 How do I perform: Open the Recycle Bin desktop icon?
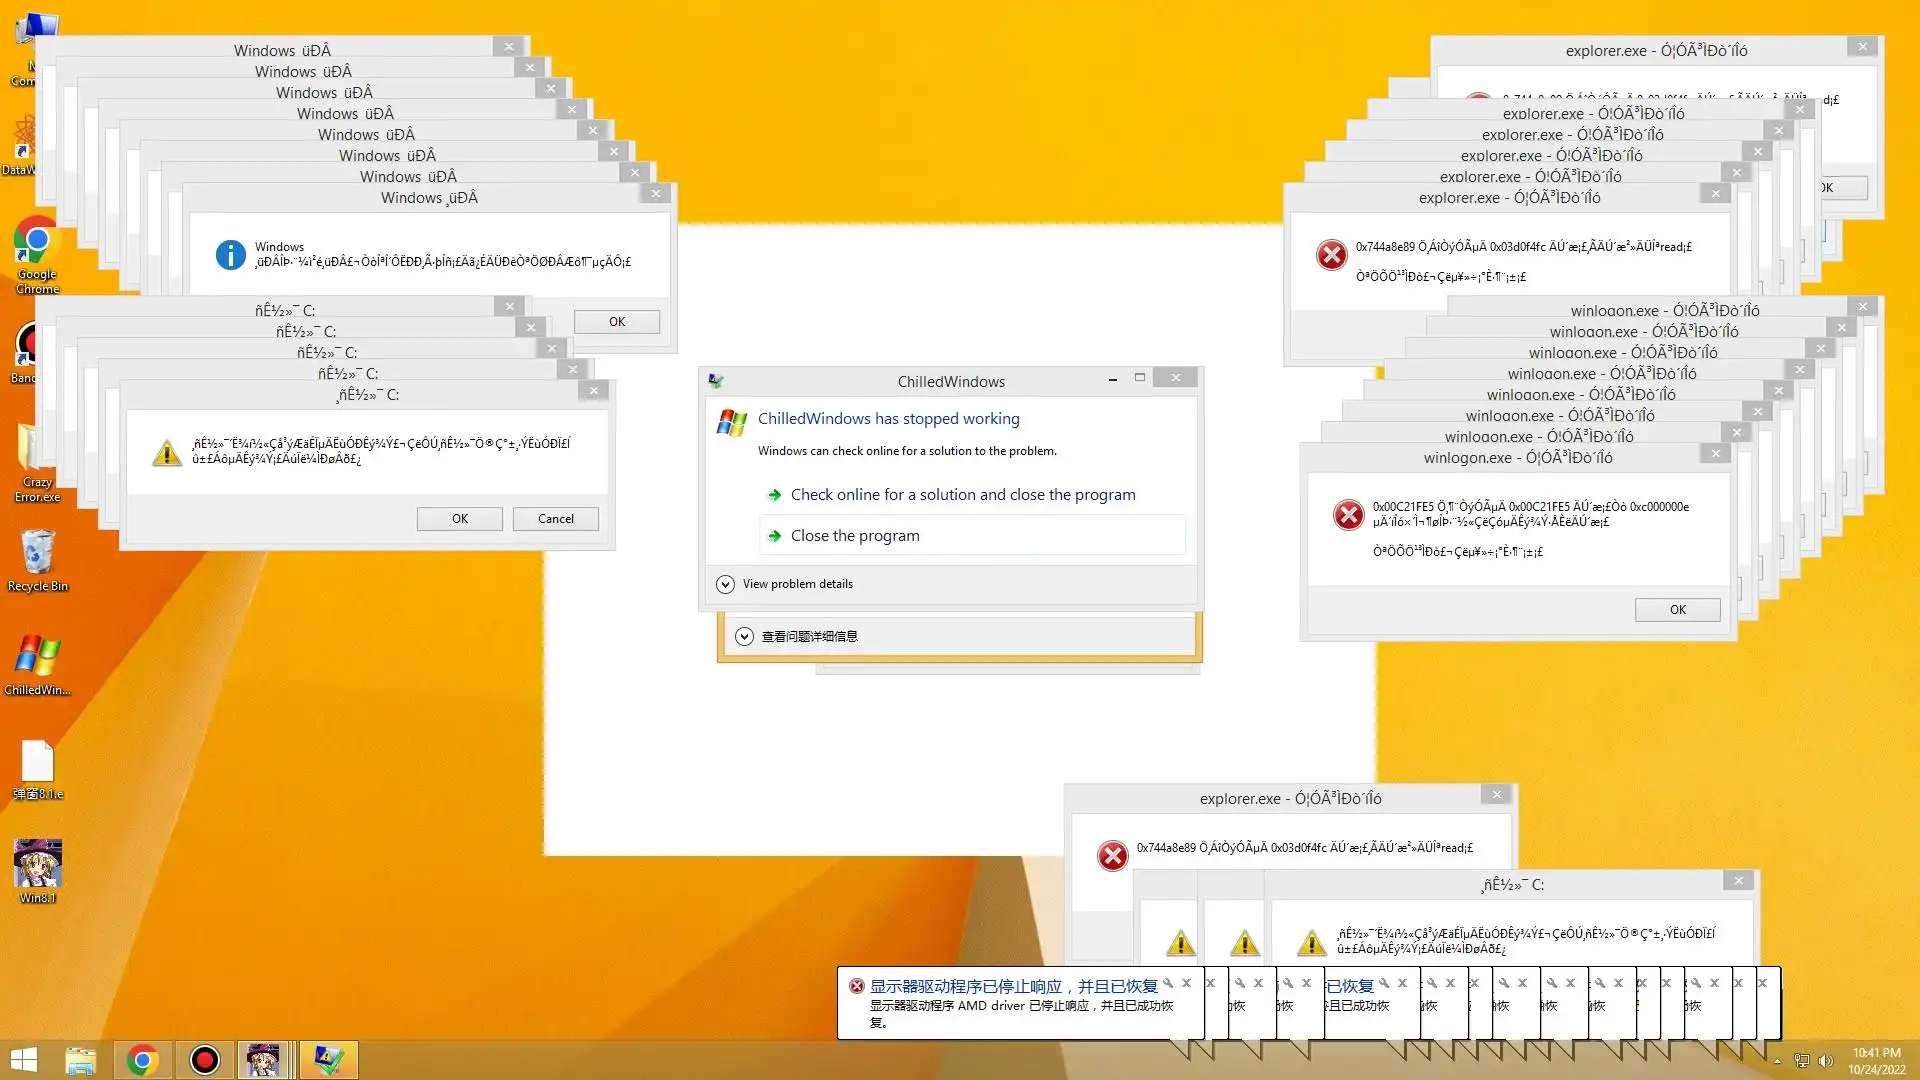(37, 553)
